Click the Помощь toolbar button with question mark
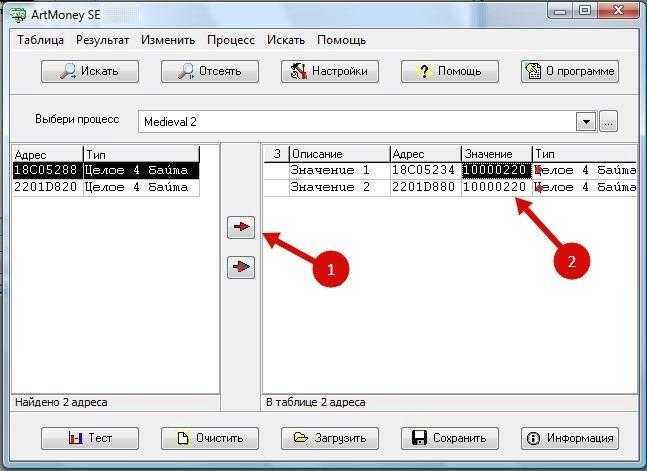647x471 pixels. click(x=450, y=71)
